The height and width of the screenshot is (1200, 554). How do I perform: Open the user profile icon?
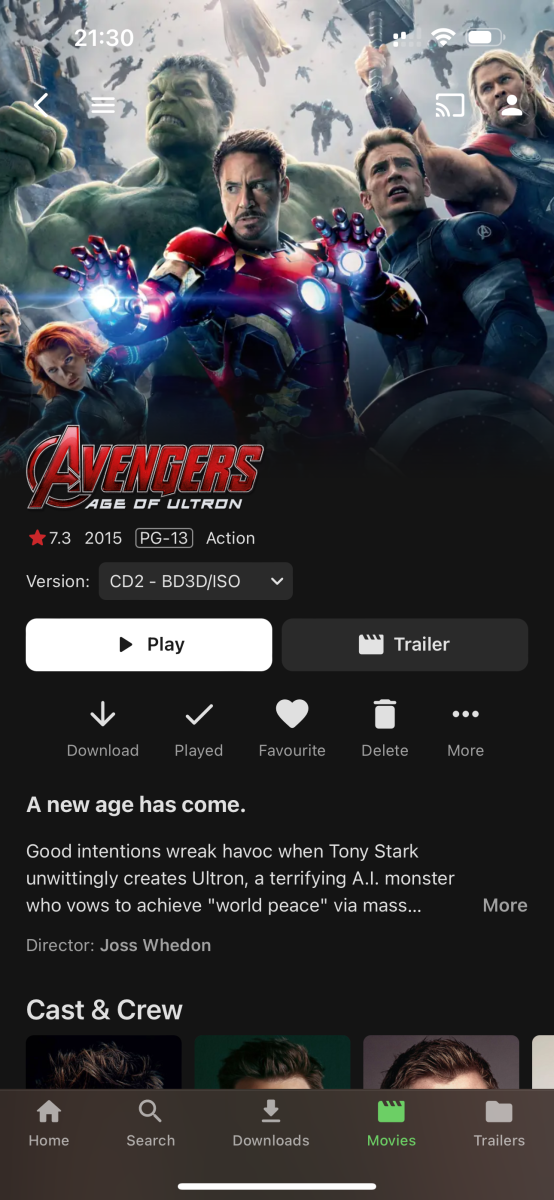512,105
